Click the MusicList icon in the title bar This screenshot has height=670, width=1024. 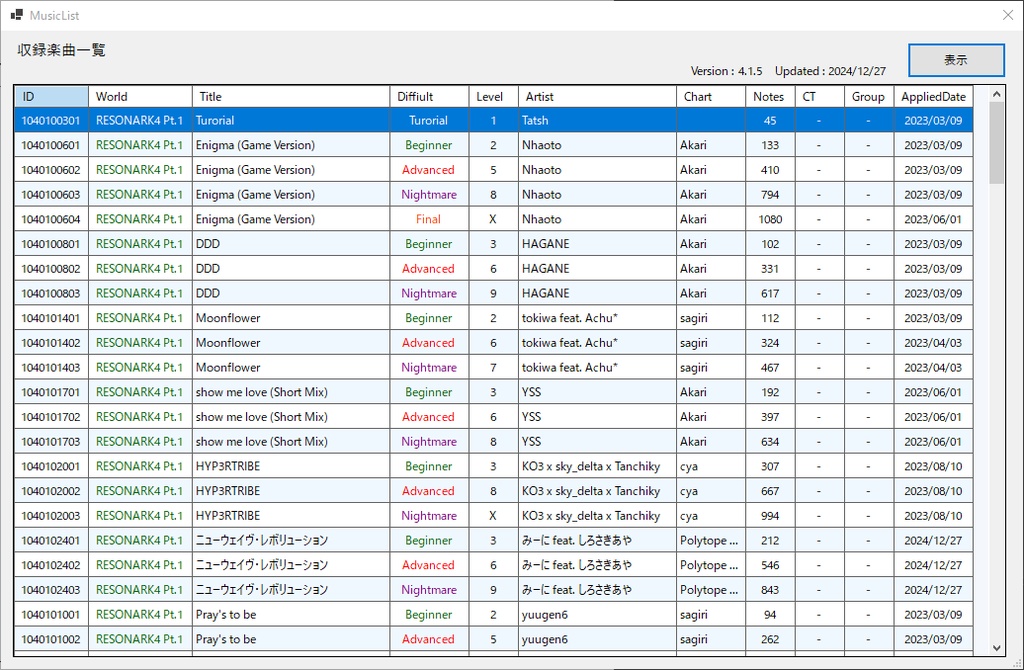(15, 14)
